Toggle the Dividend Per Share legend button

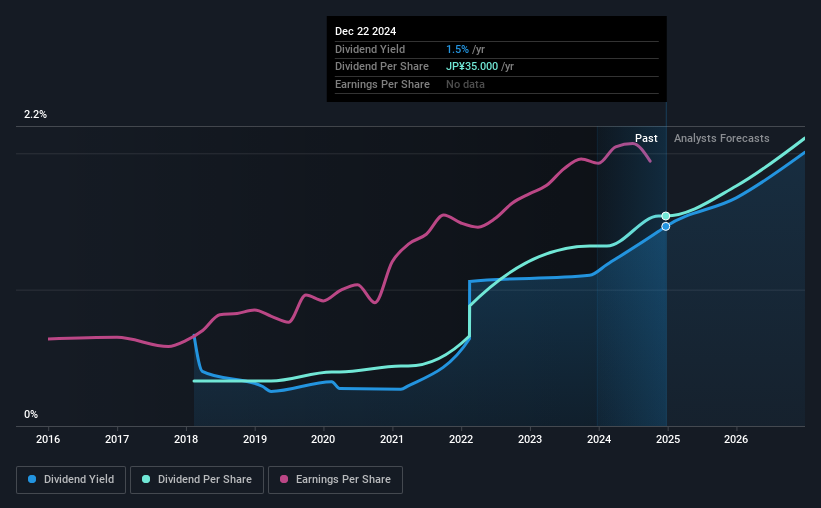[197, 480]
